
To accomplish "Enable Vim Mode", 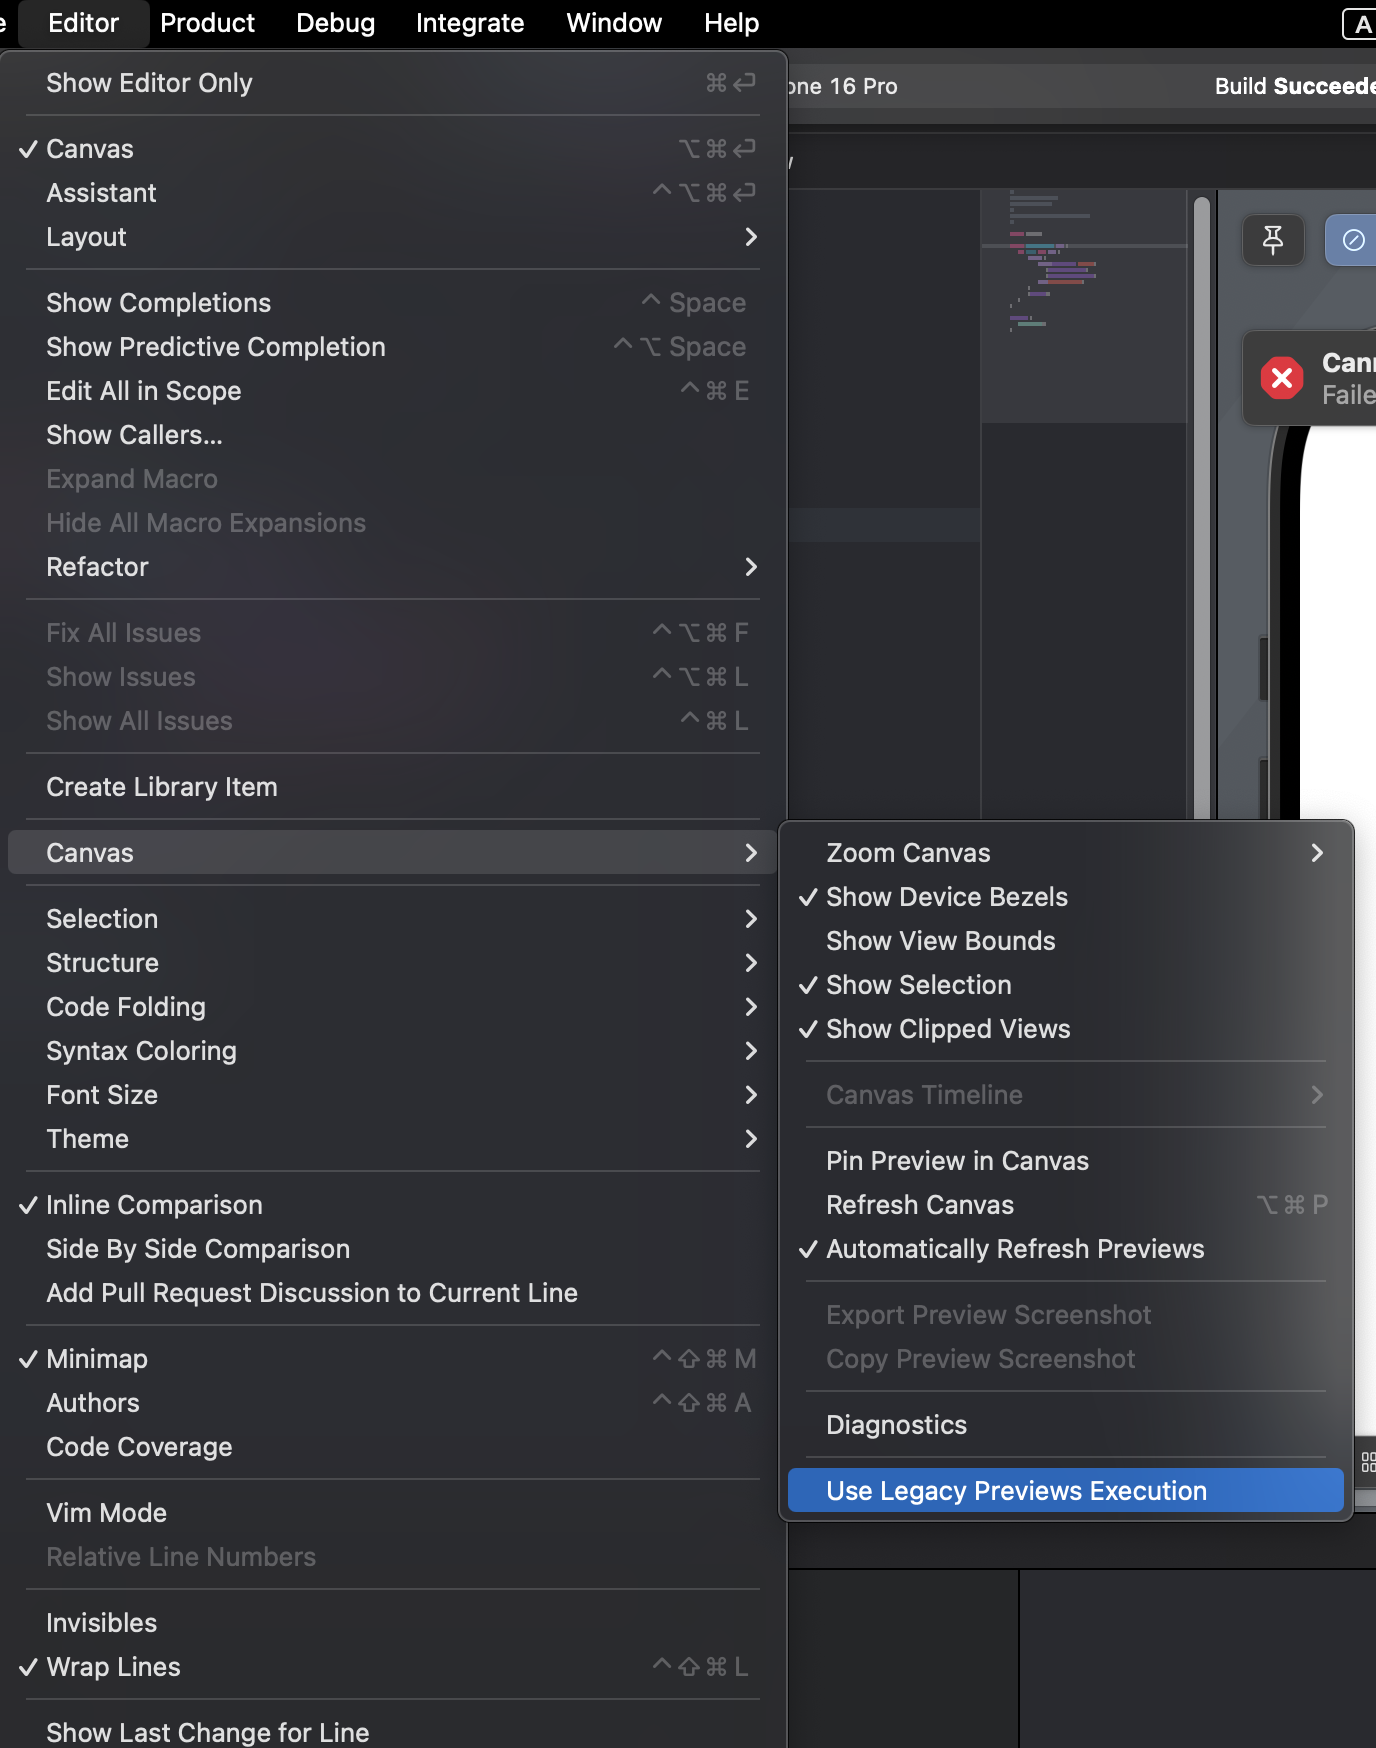I will tap(392, 1513).
